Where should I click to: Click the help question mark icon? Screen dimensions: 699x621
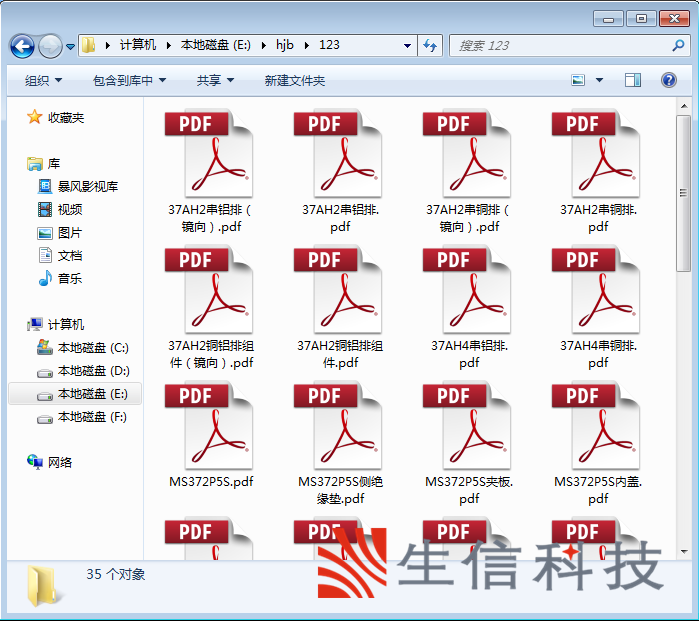point(669,80)
